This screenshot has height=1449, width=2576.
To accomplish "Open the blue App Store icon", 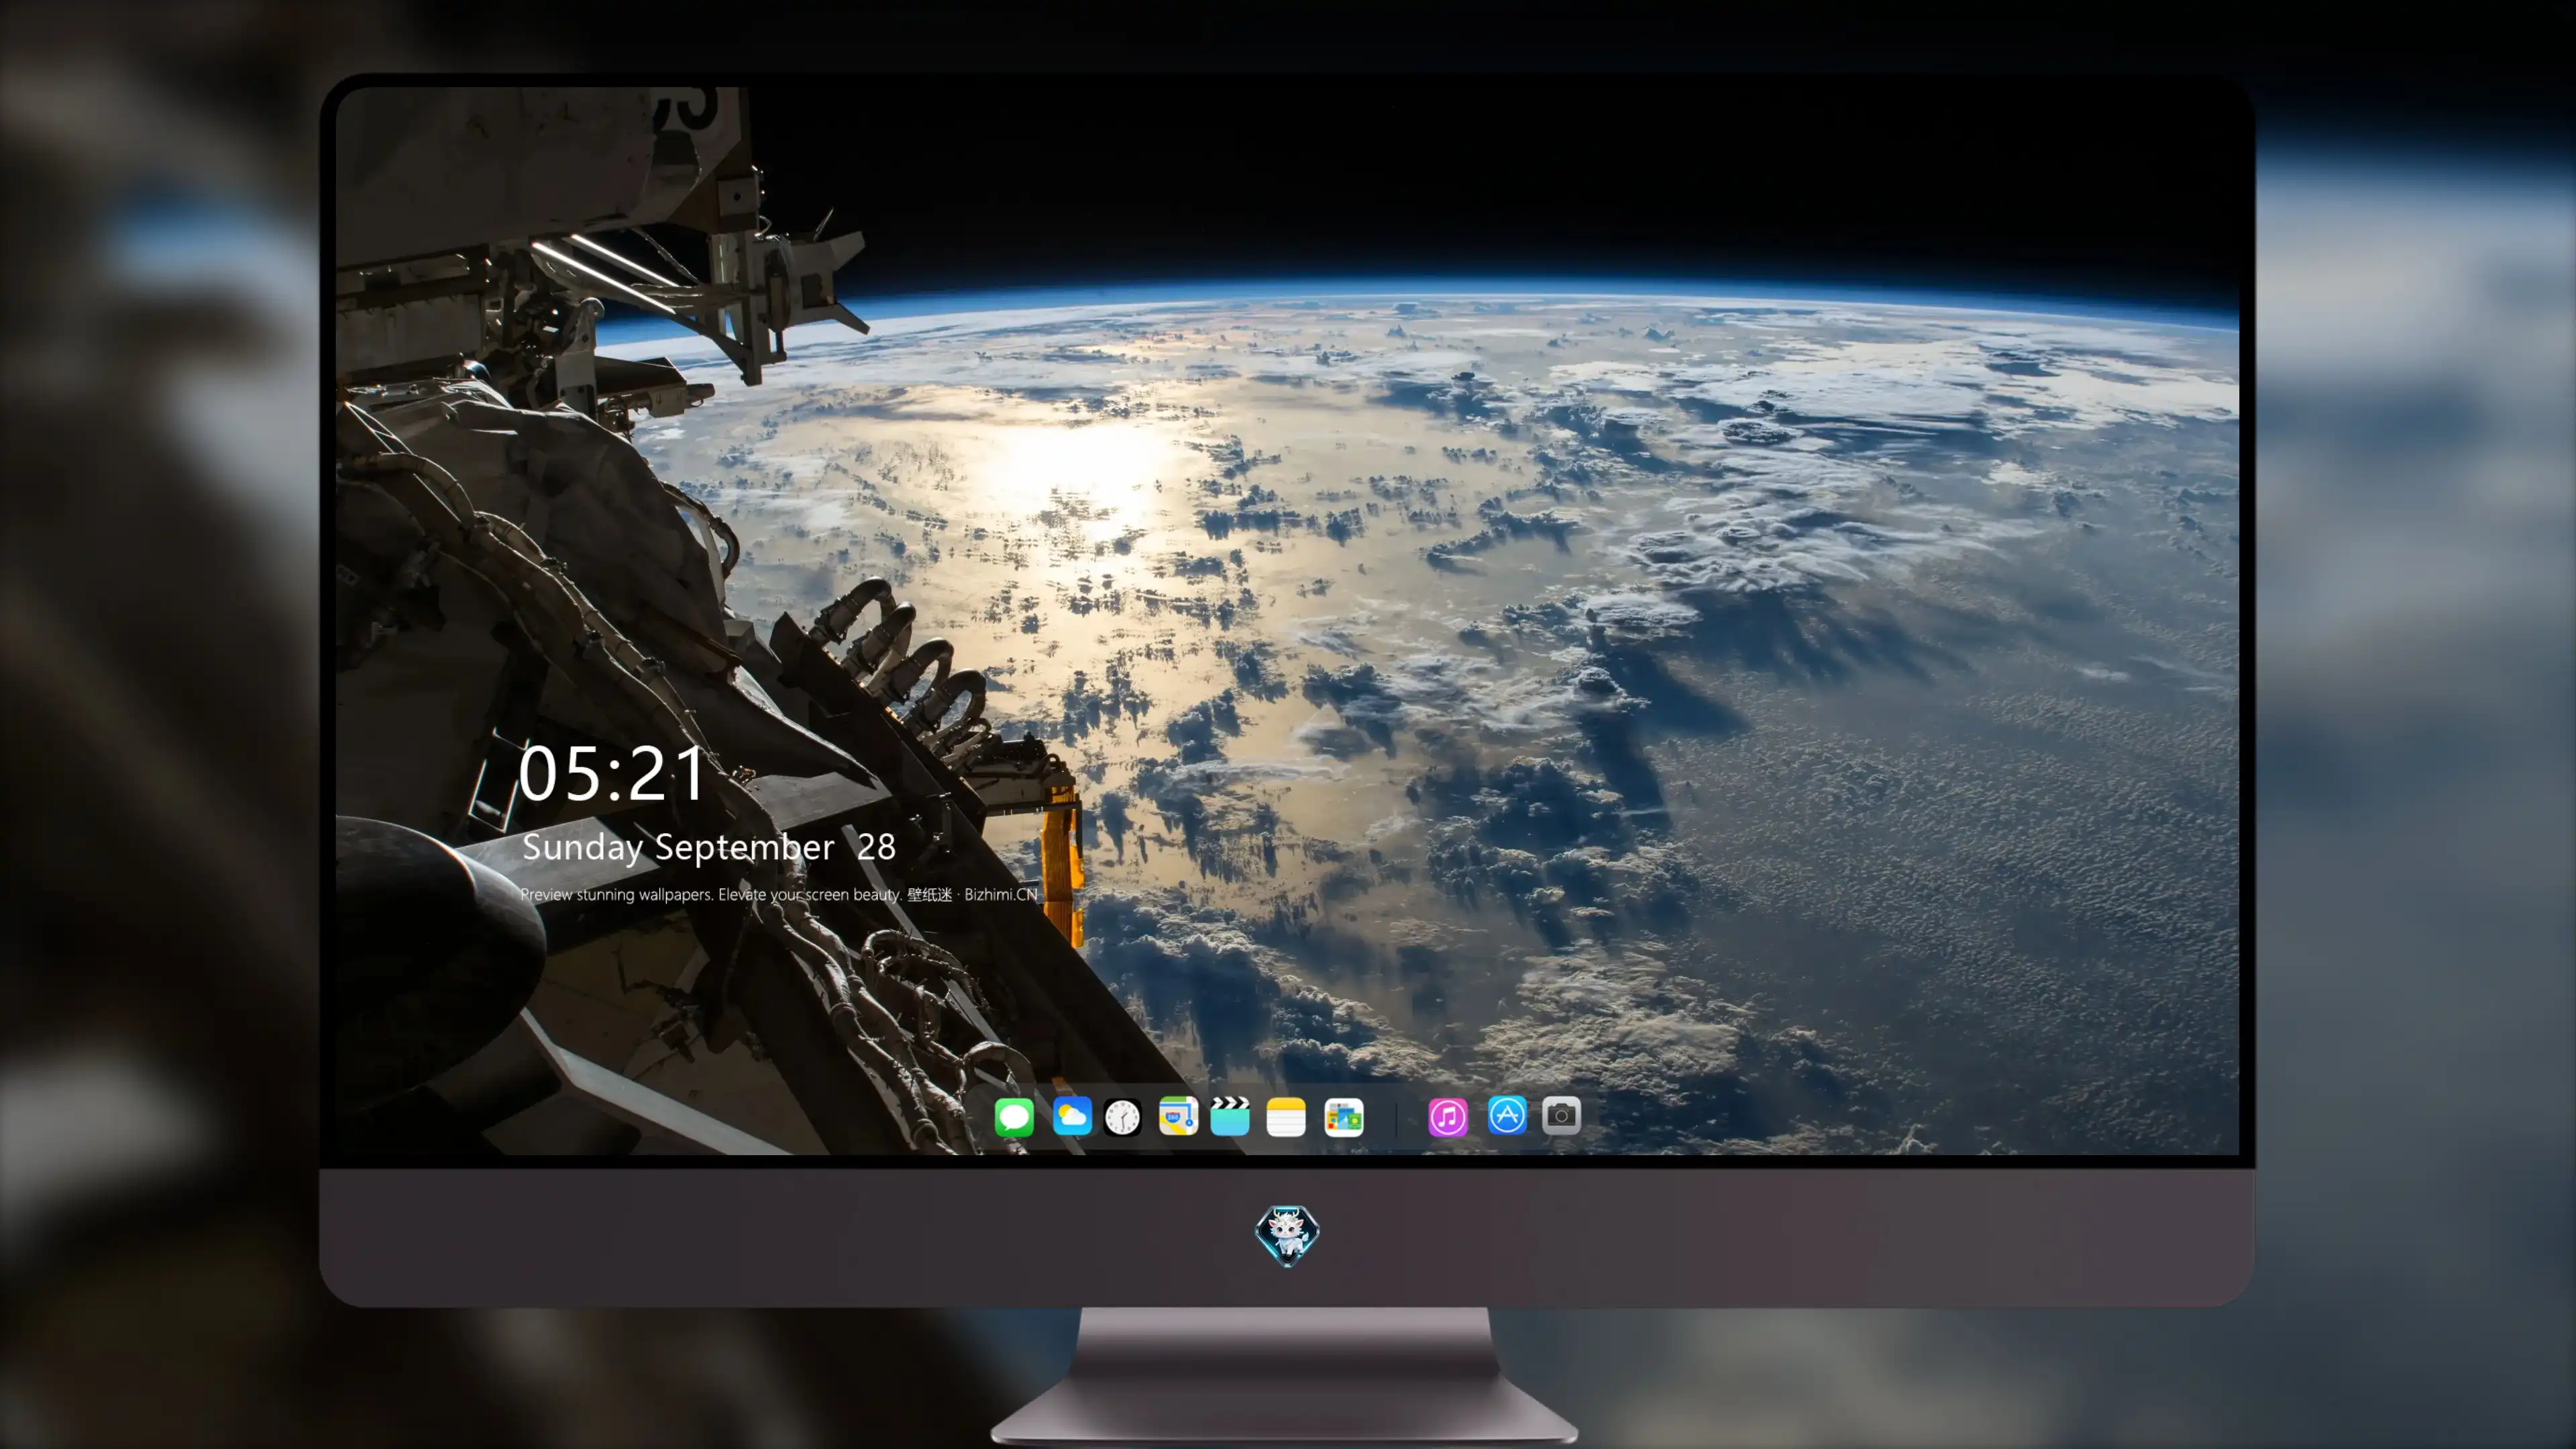I will tap(1507, 1115).
